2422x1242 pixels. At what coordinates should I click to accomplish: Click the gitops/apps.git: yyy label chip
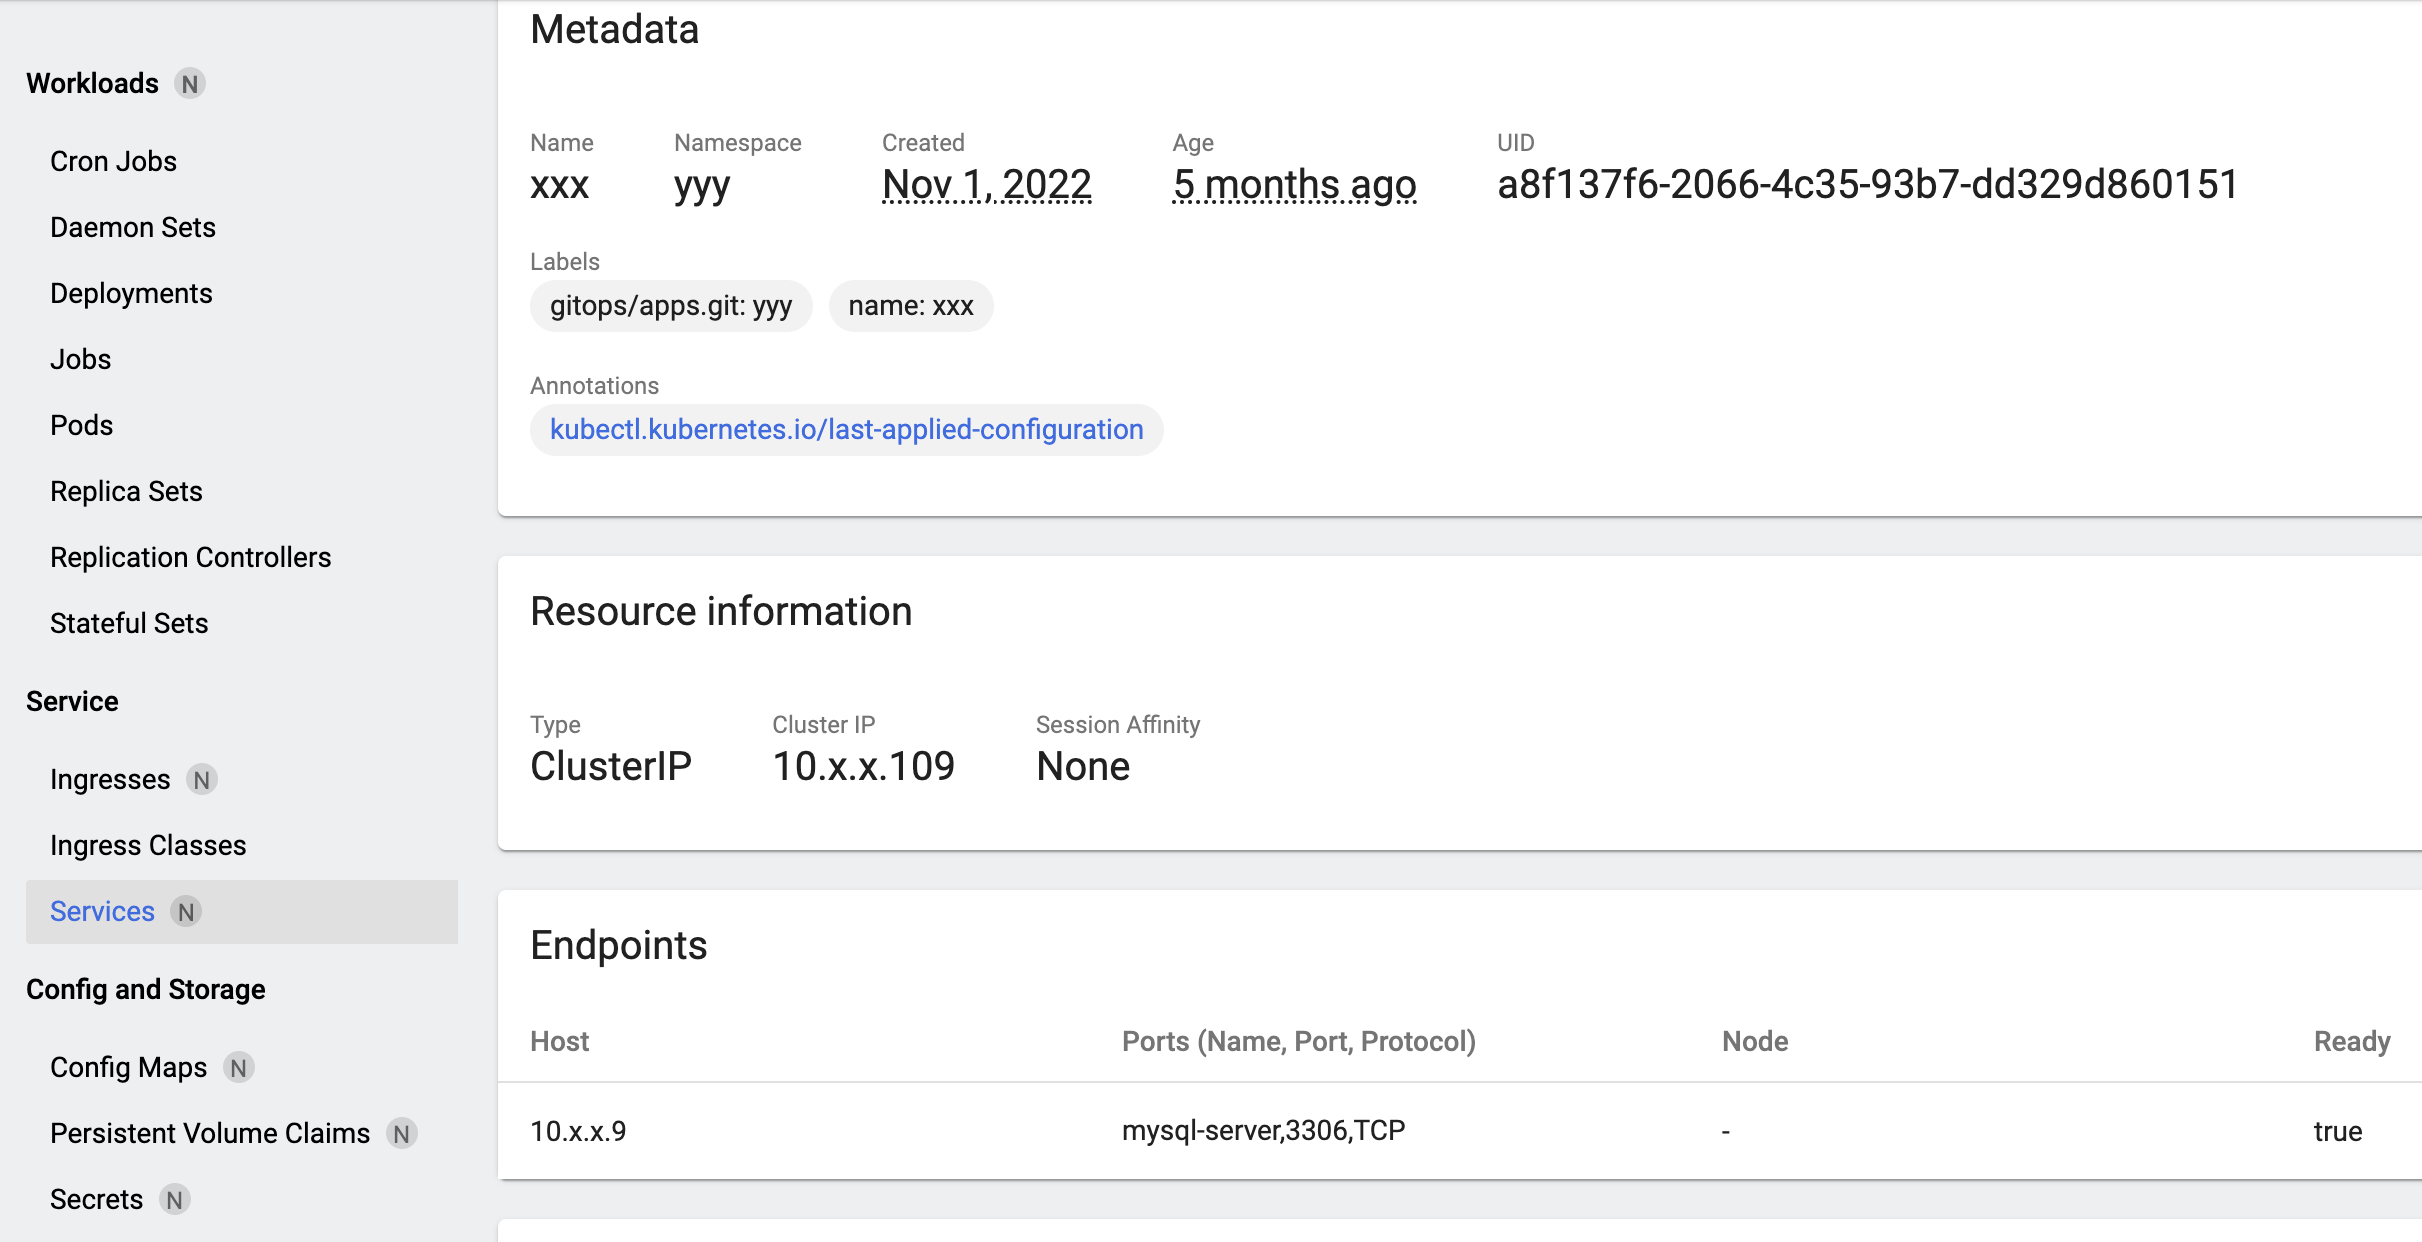pyautogui.click(x=670, y=306)
